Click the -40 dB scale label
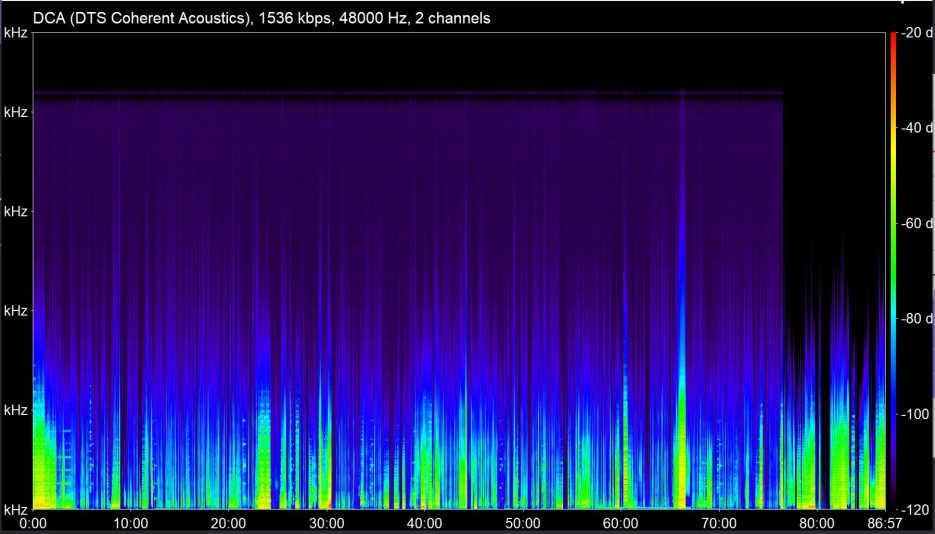Viewport: 935px width, 534px height. [x=917, y=128]
